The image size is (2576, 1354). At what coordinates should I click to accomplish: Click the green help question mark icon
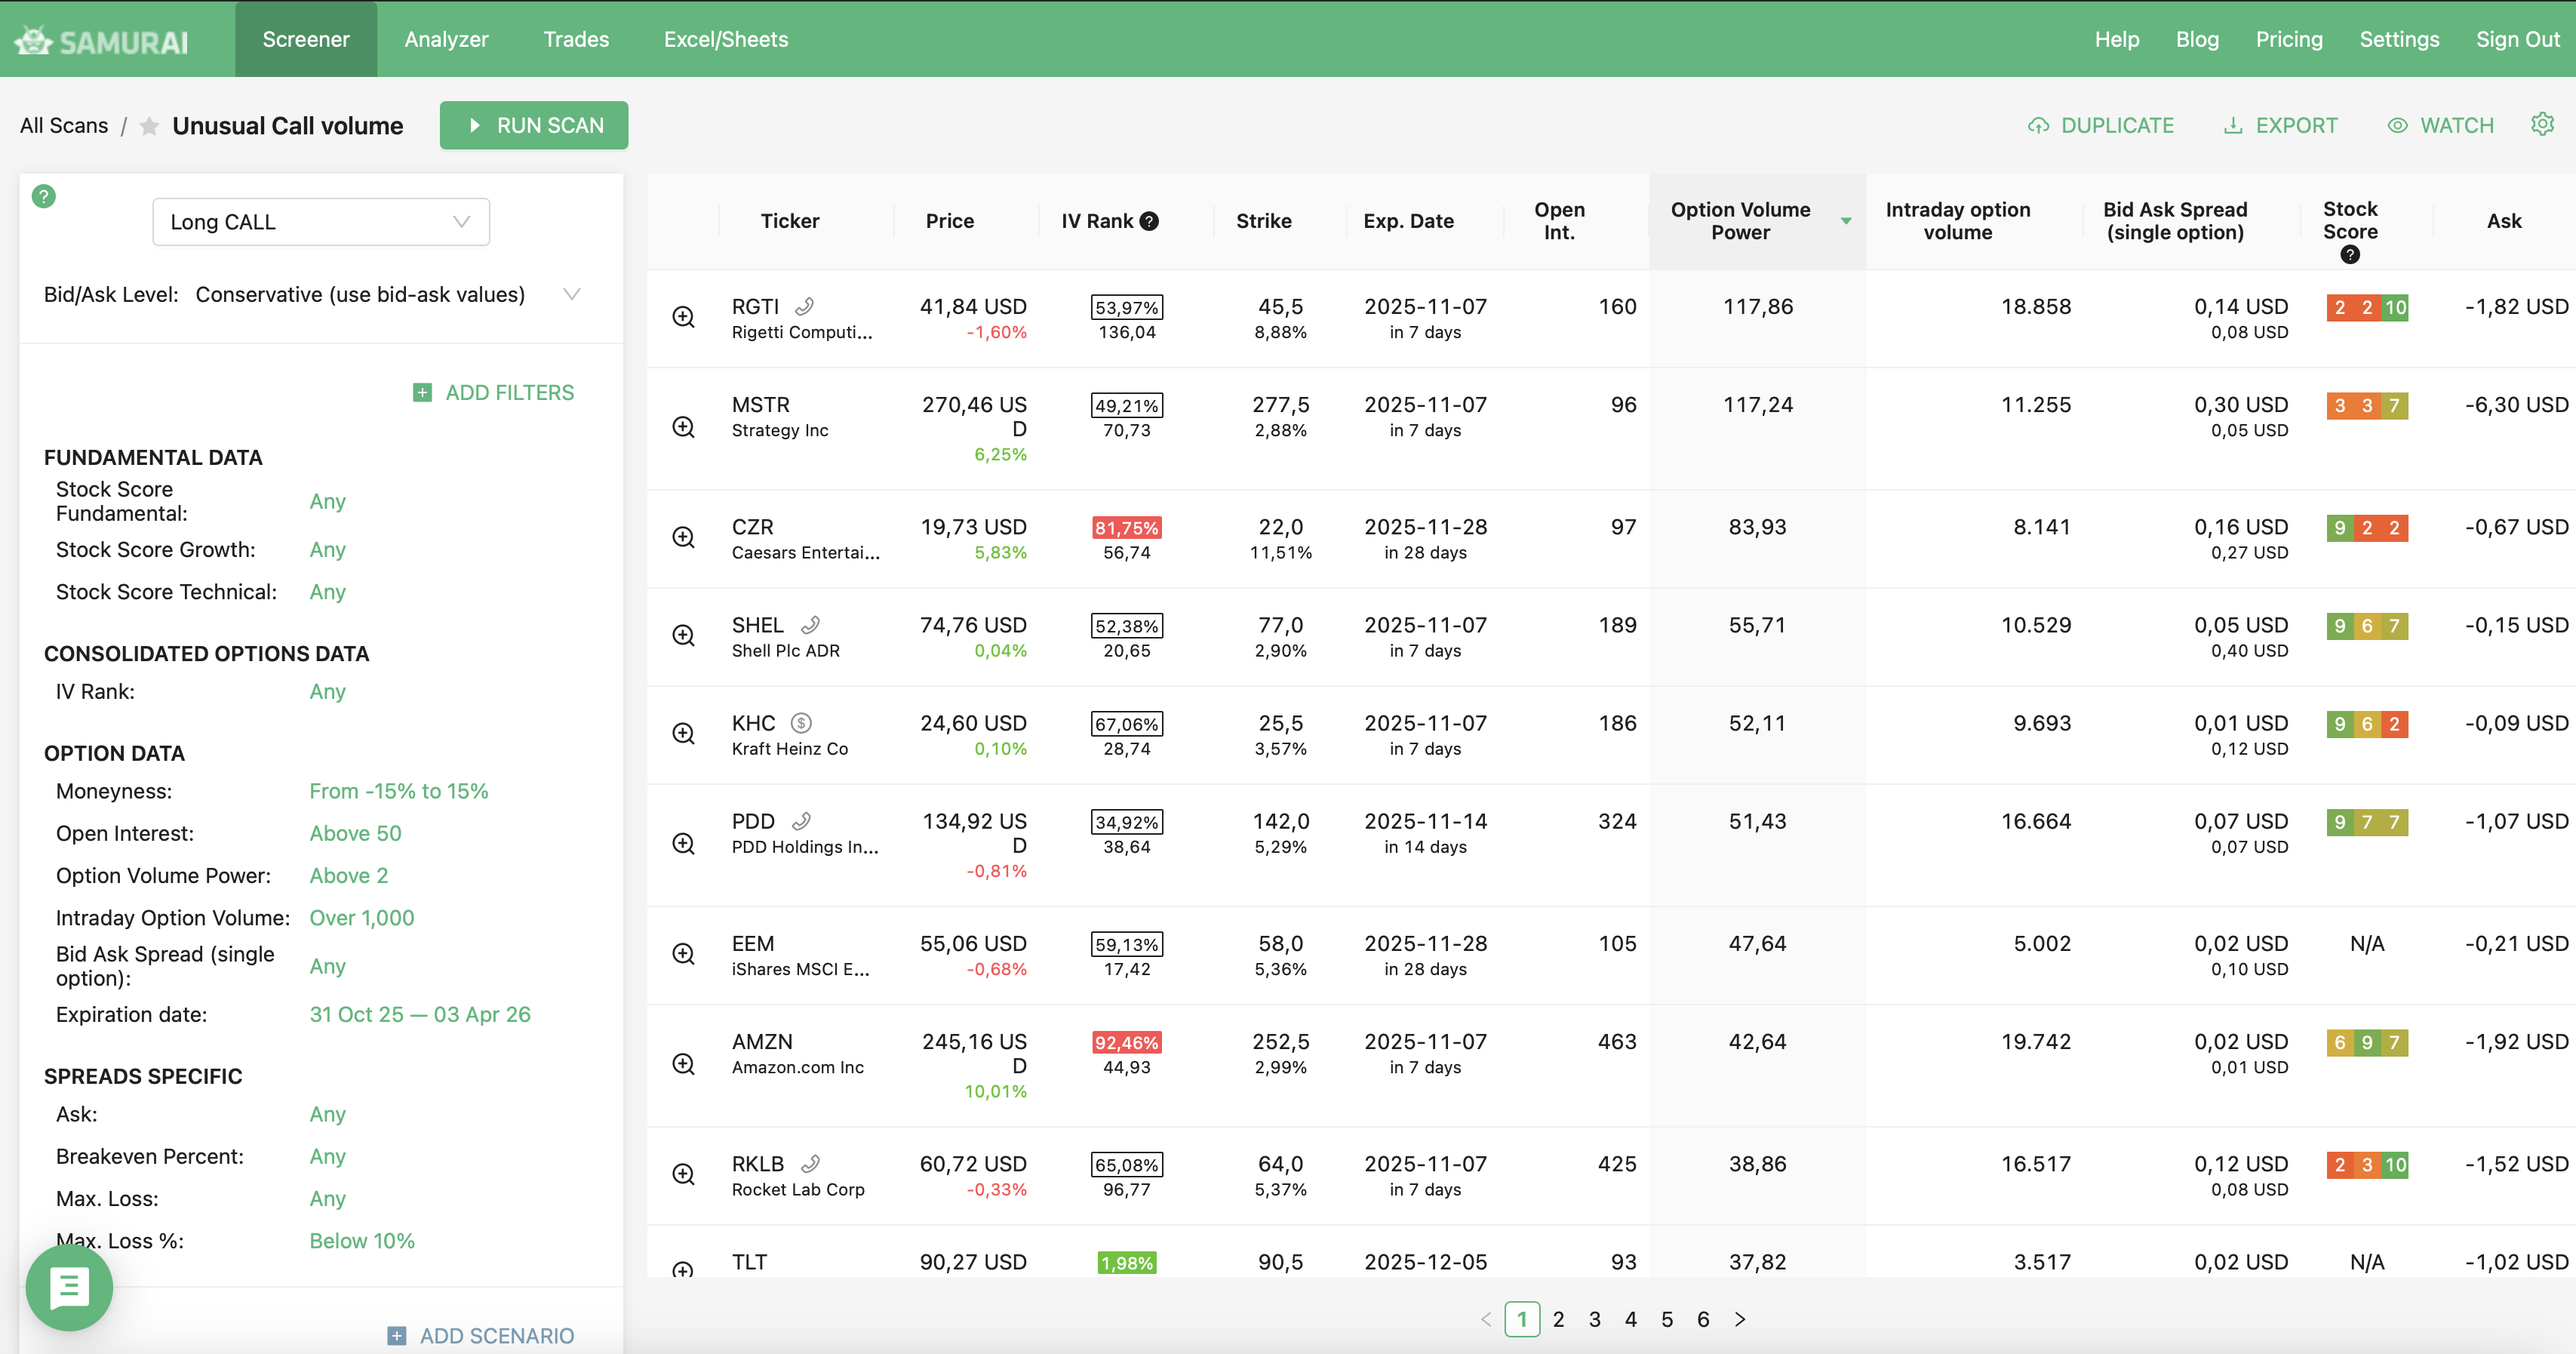(x=44, y=196)
